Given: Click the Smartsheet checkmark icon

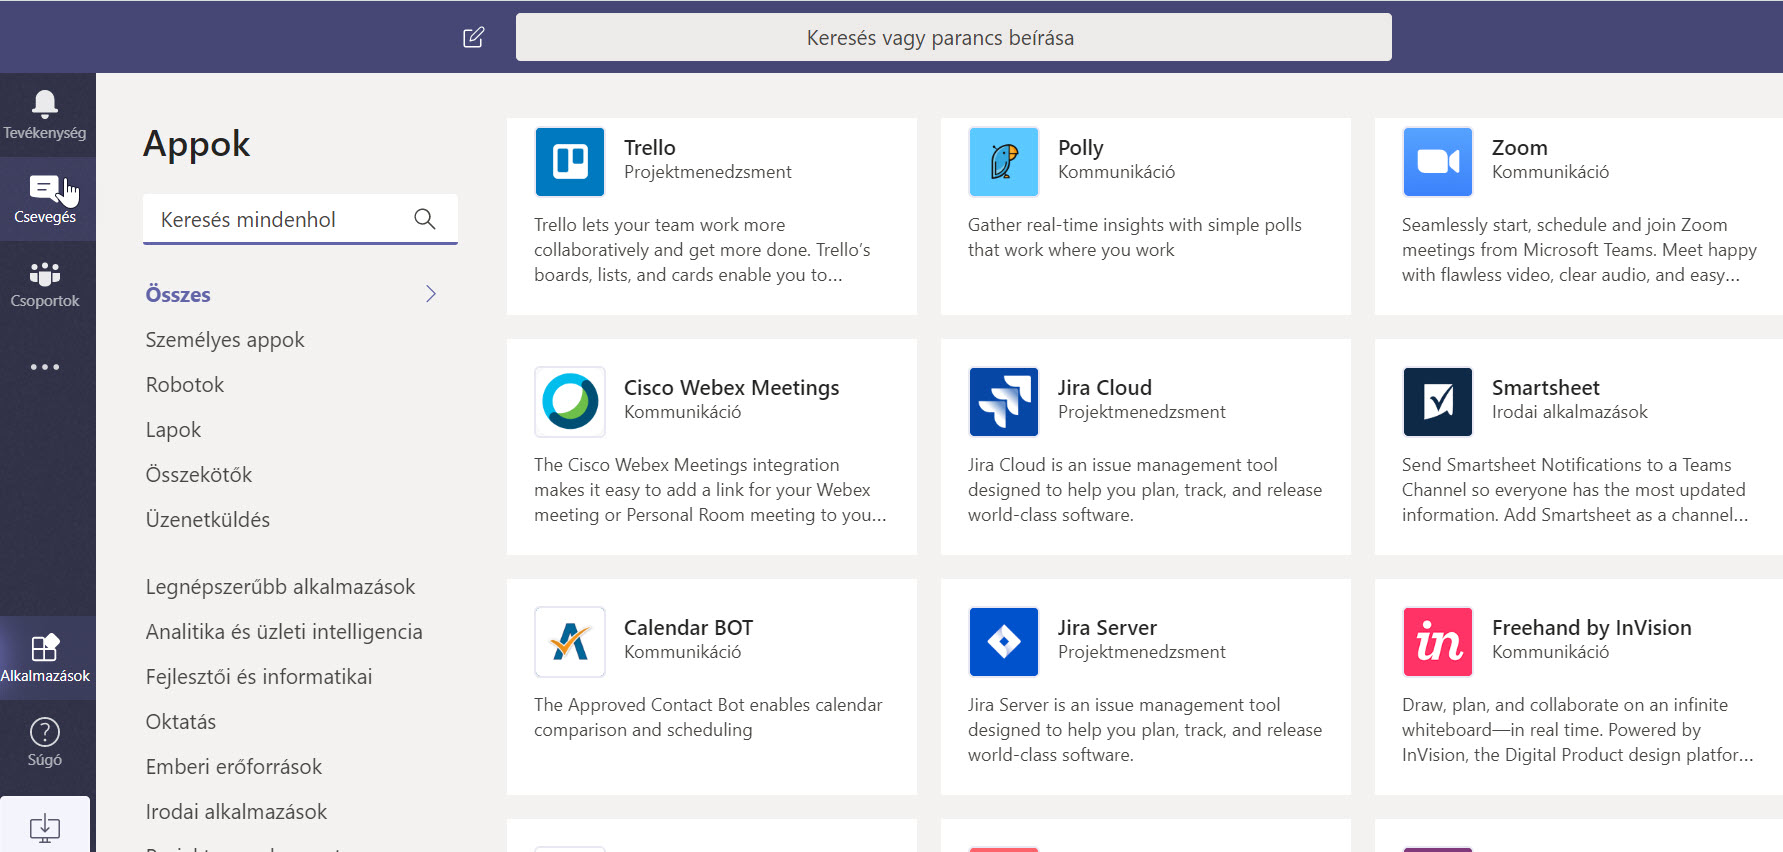Looking at the screenshot, I should (x=1438, y=402).
